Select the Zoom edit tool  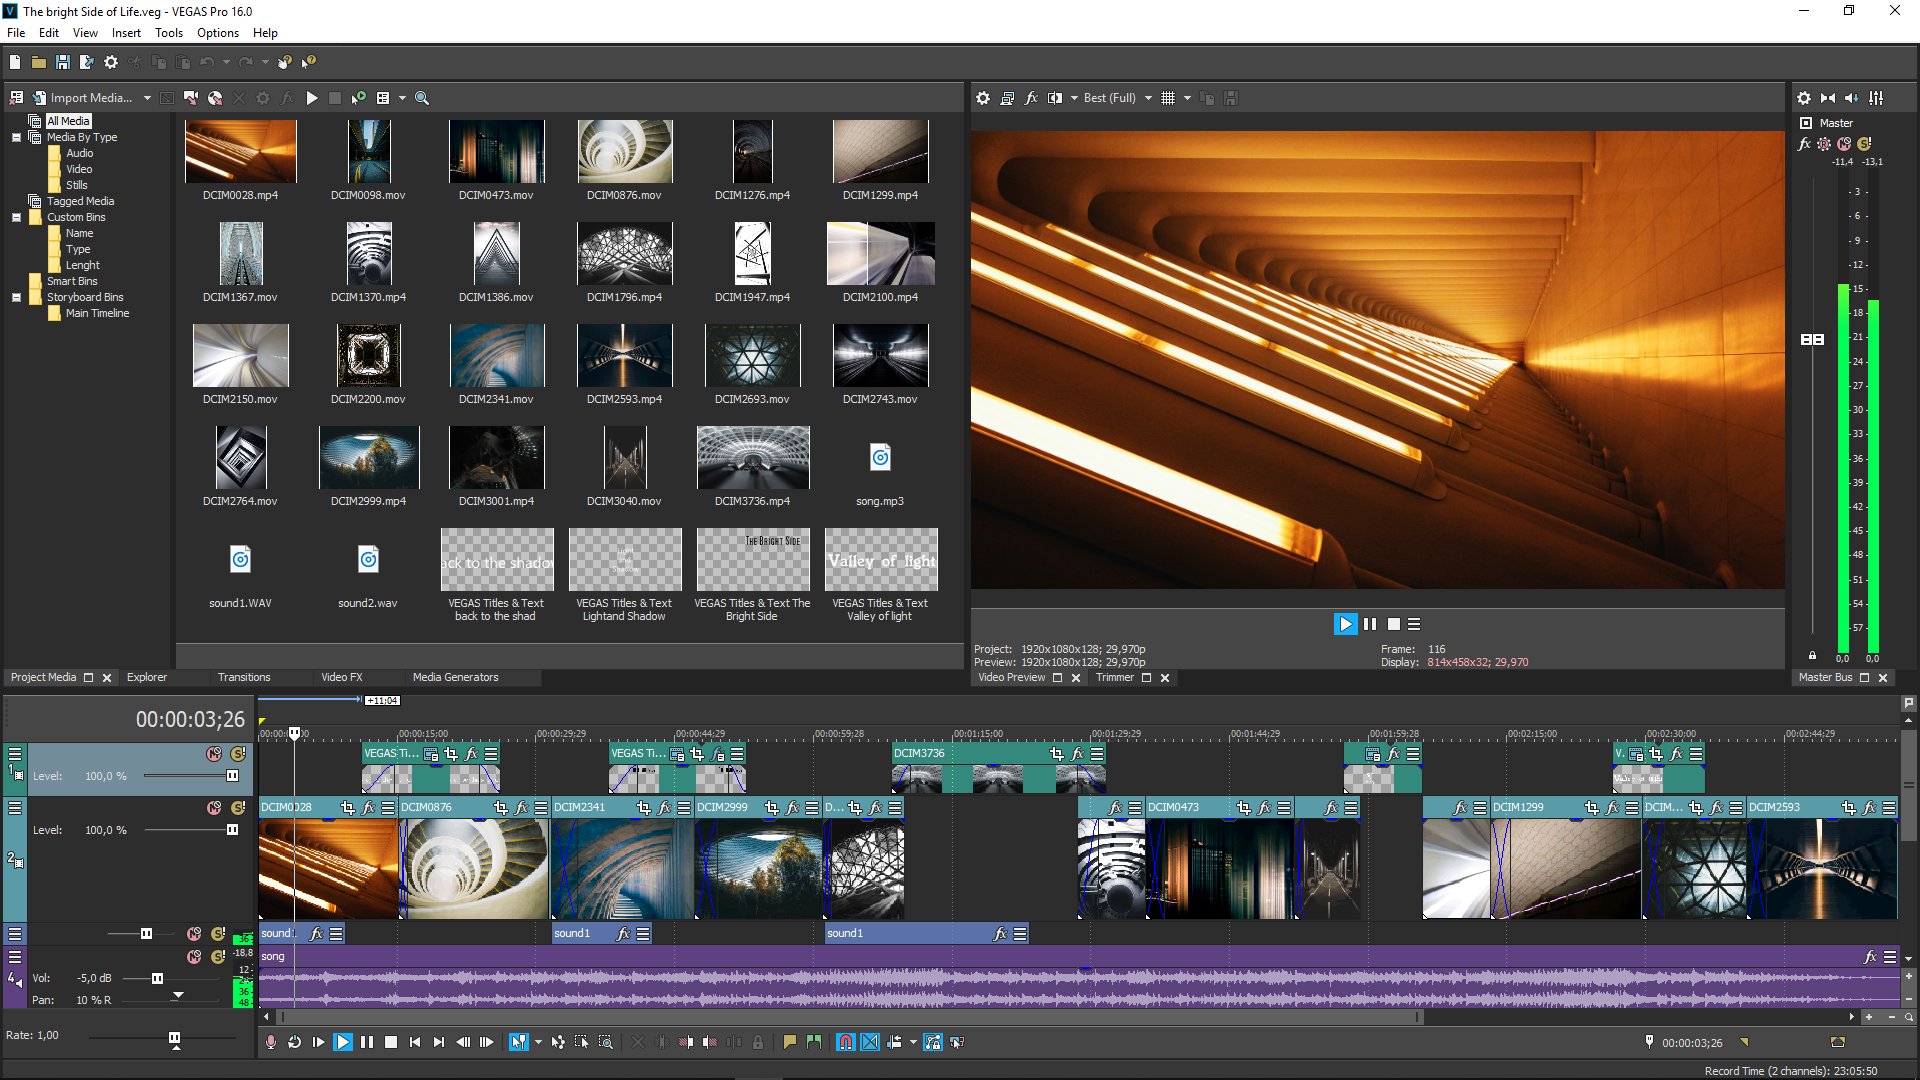click(606, 1042)
